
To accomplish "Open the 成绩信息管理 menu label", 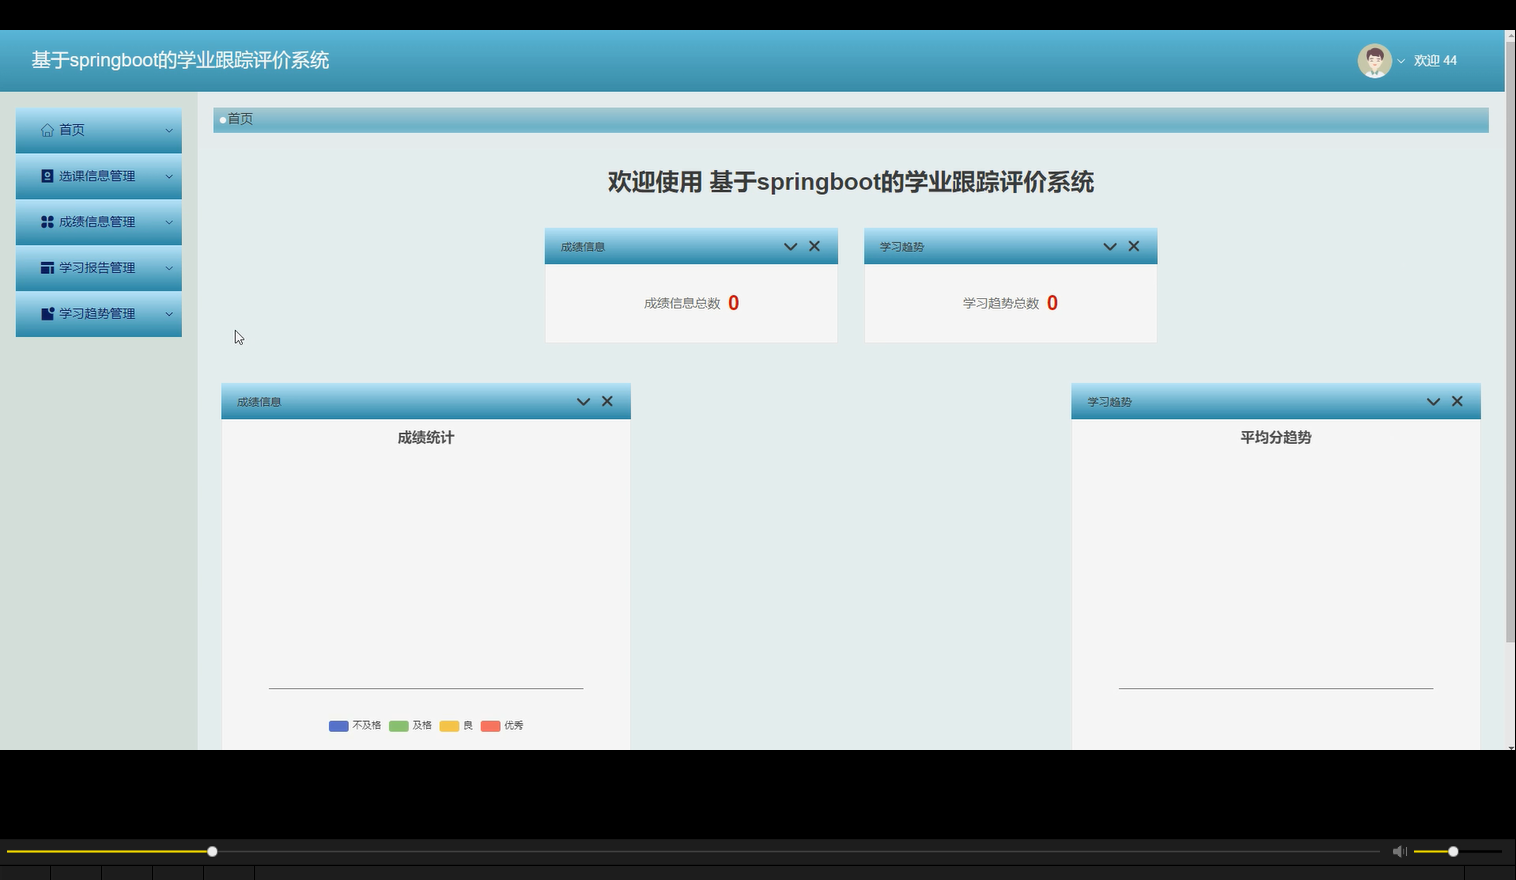I will [x=97, y=222].
